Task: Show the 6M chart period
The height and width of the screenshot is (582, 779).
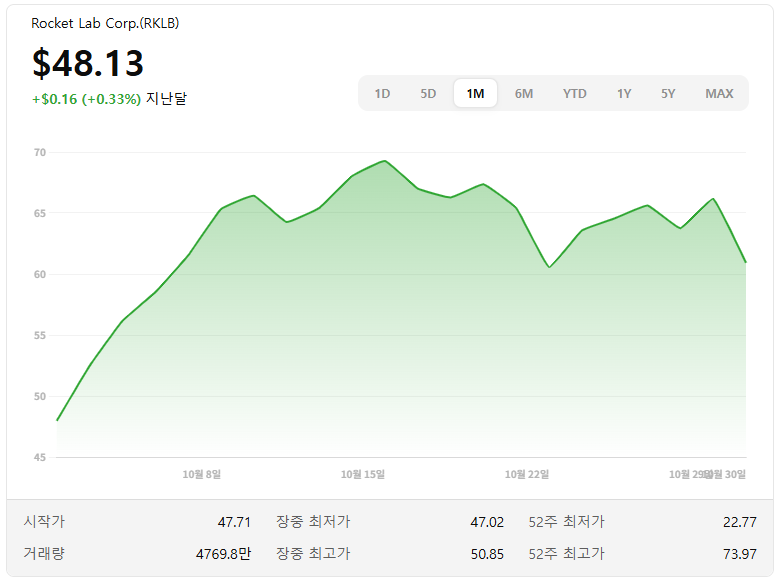Action: point(524,94)
